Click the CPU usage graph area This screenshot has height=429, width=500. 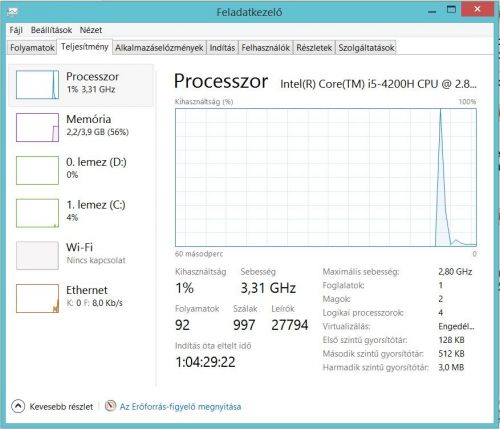pyautogui.click(x=326, y=177)
